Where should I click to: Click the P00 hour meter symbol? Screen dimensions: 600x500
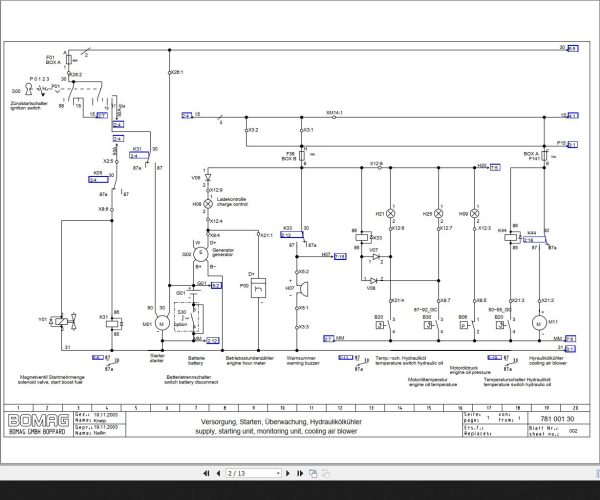click(x=258, y=288)
